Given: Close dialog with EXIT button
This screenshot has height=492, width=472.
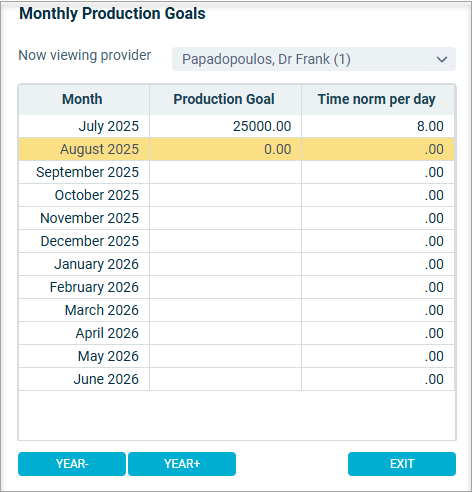Looking at the screenshot, I should click(402, 464).
